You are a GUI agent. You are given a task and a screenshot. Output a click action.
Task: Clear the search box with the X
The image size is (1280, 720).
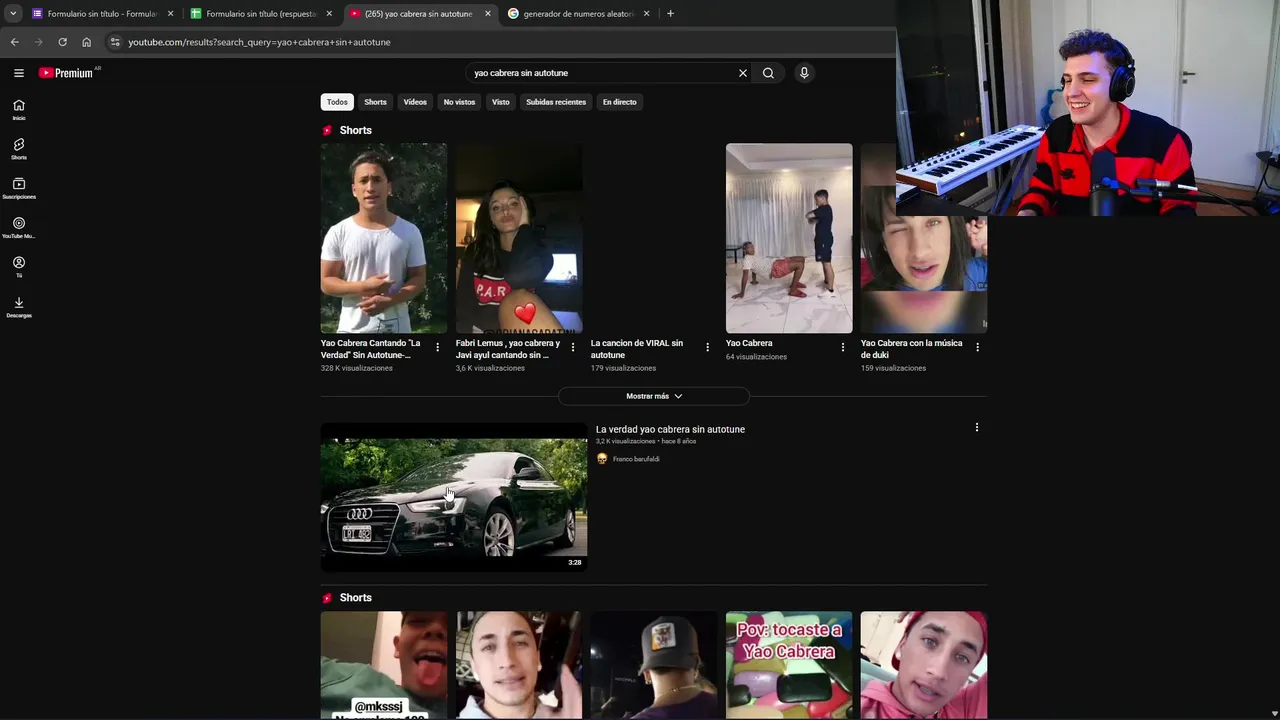tap(743, 73)
